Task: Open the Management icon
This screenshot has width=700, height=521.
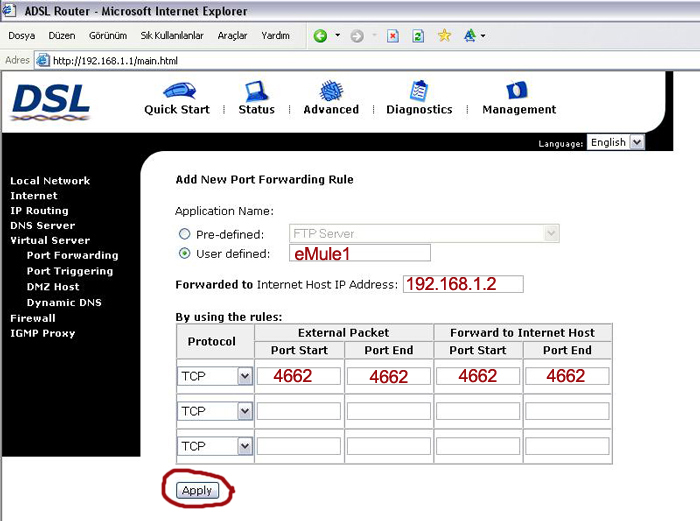Action: click(x=517, y=91)
